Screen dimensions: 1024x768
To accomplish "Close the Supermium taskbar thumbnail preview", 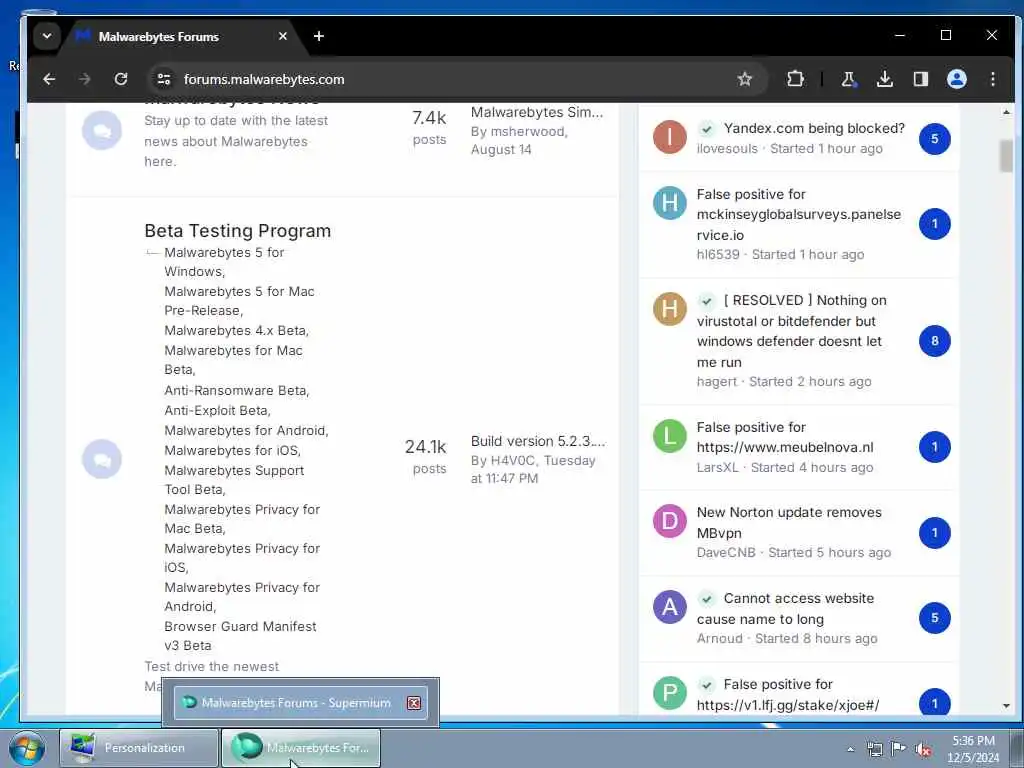I will [414, 703].
